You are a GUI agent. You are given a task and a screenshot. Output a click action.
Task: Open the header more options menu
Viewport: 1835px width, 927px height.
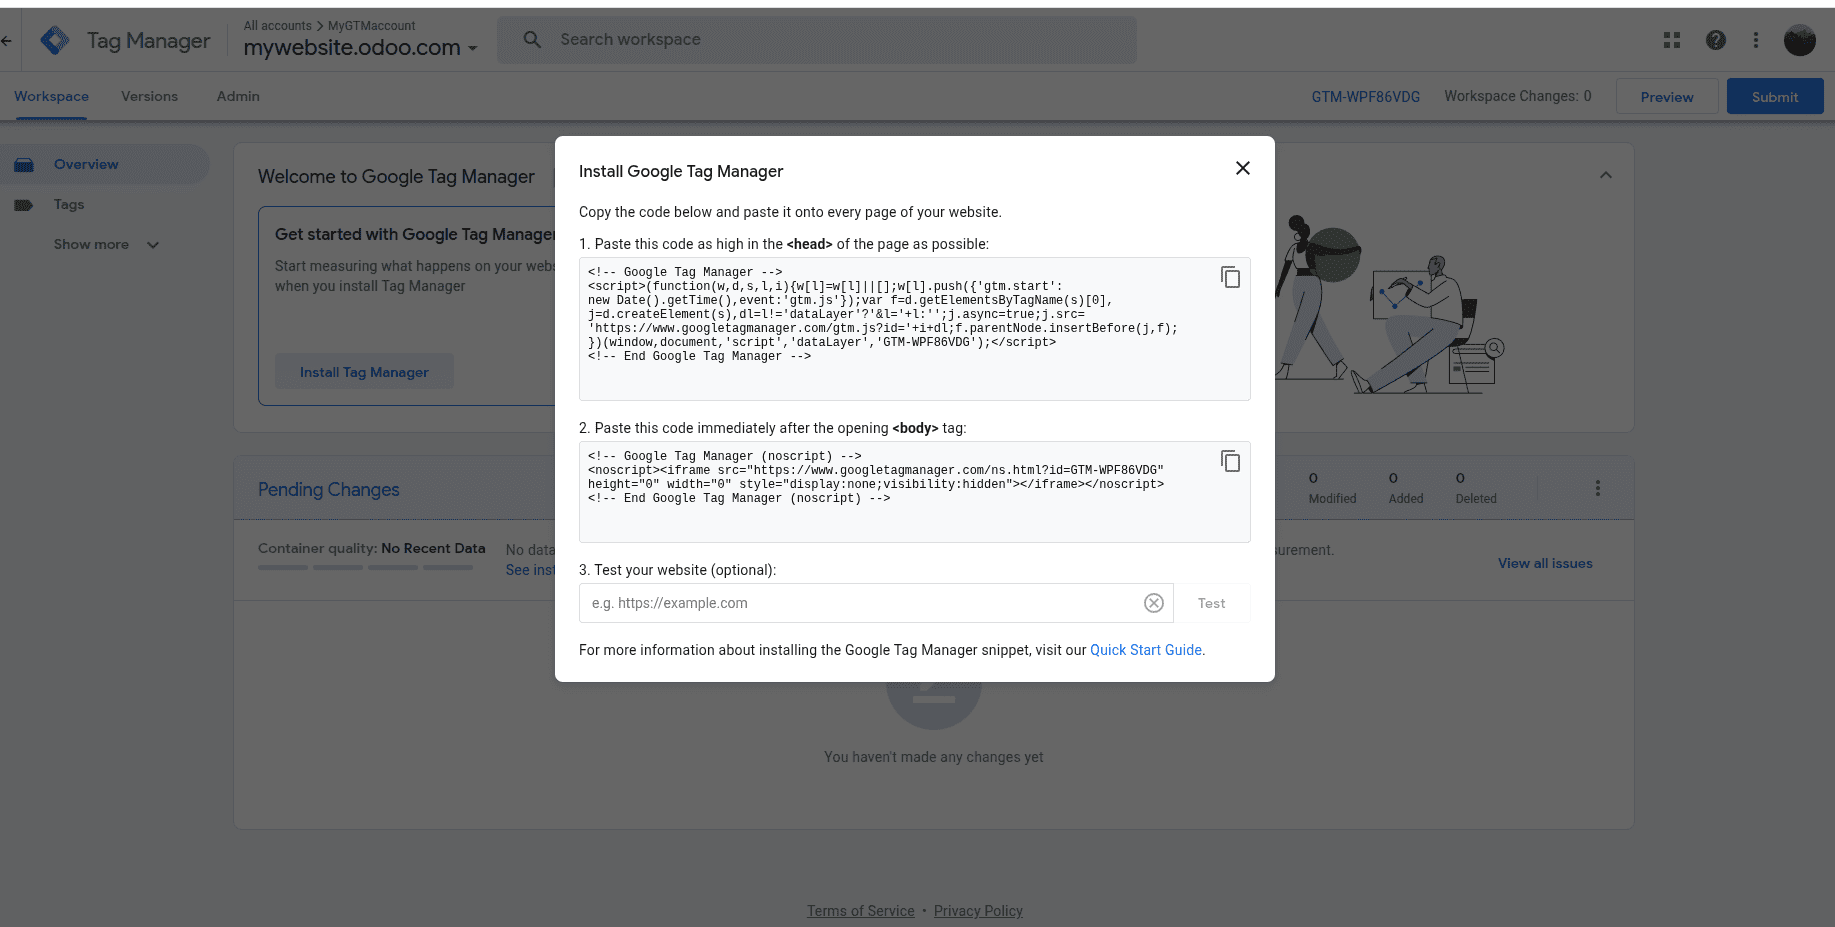[1755, 40]
